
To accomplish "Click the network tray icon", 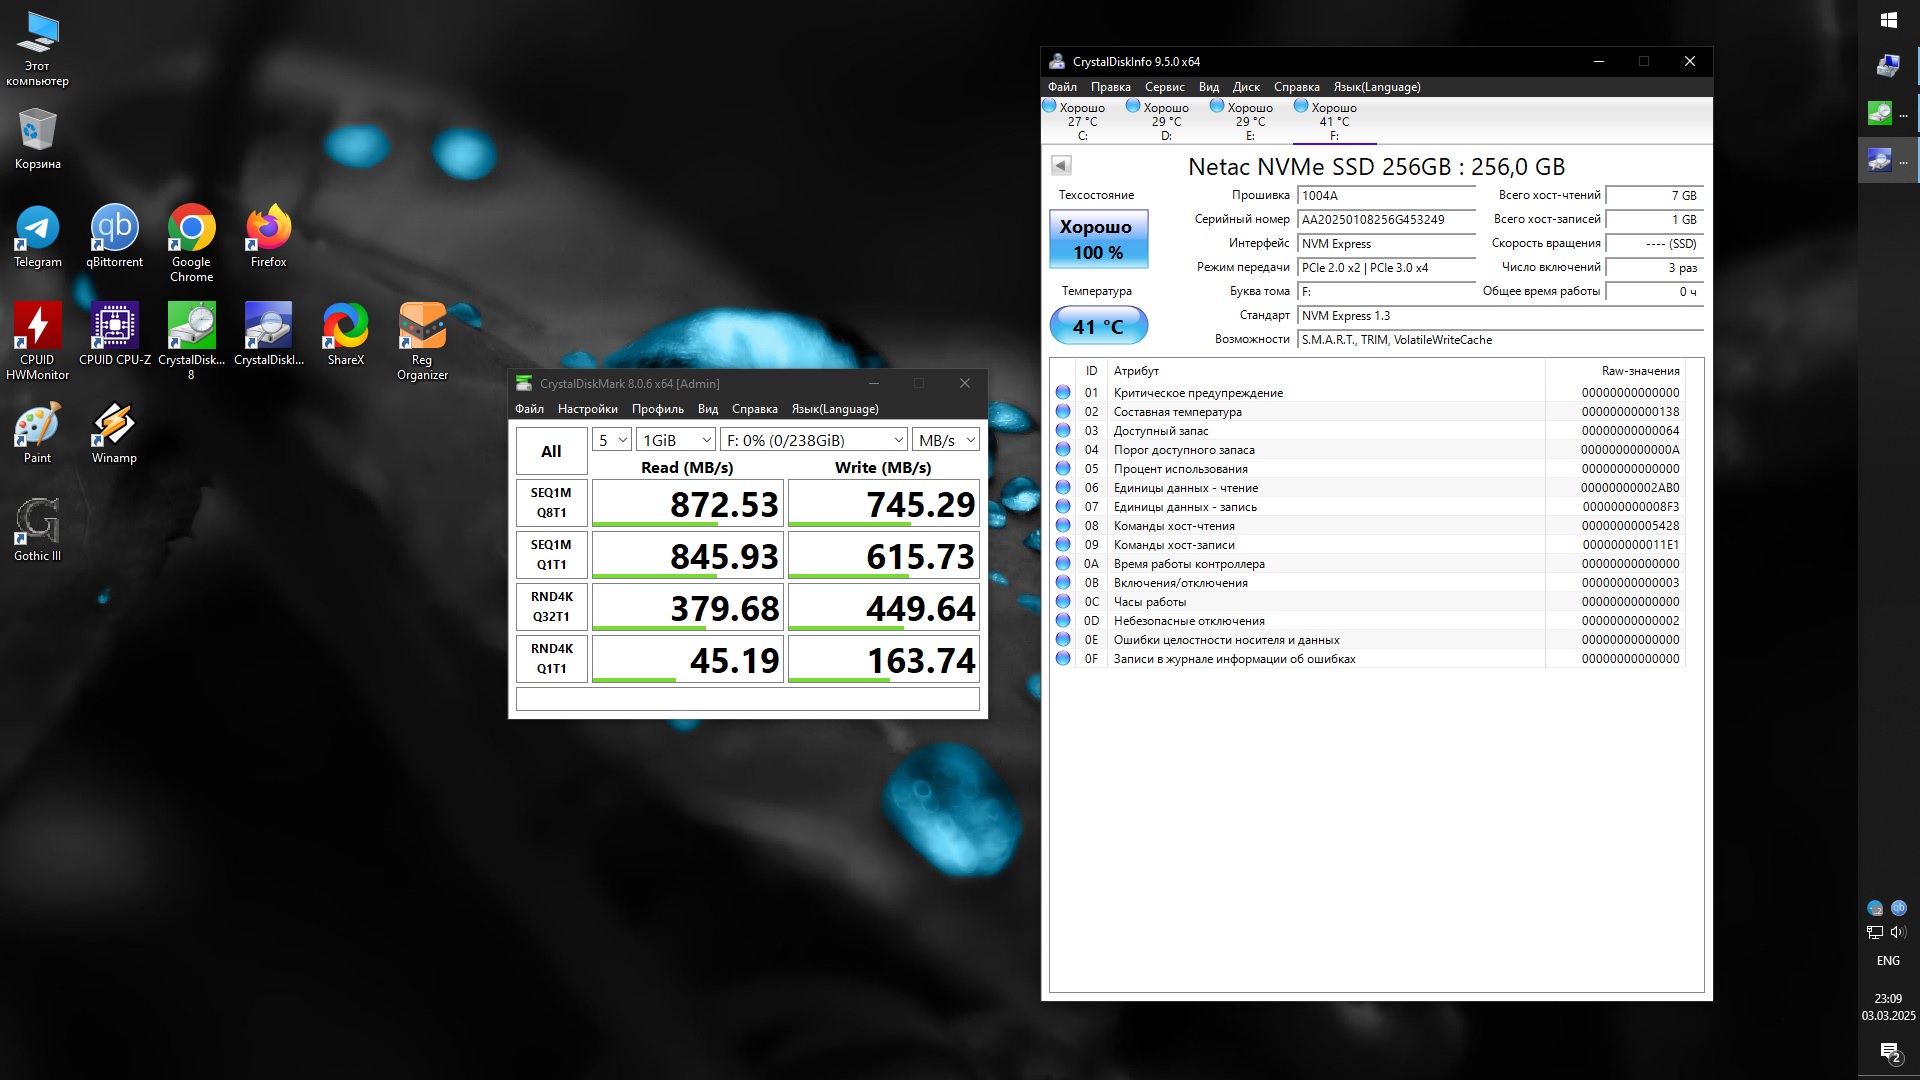I will pyautogui.click(x=1875, y=932).
